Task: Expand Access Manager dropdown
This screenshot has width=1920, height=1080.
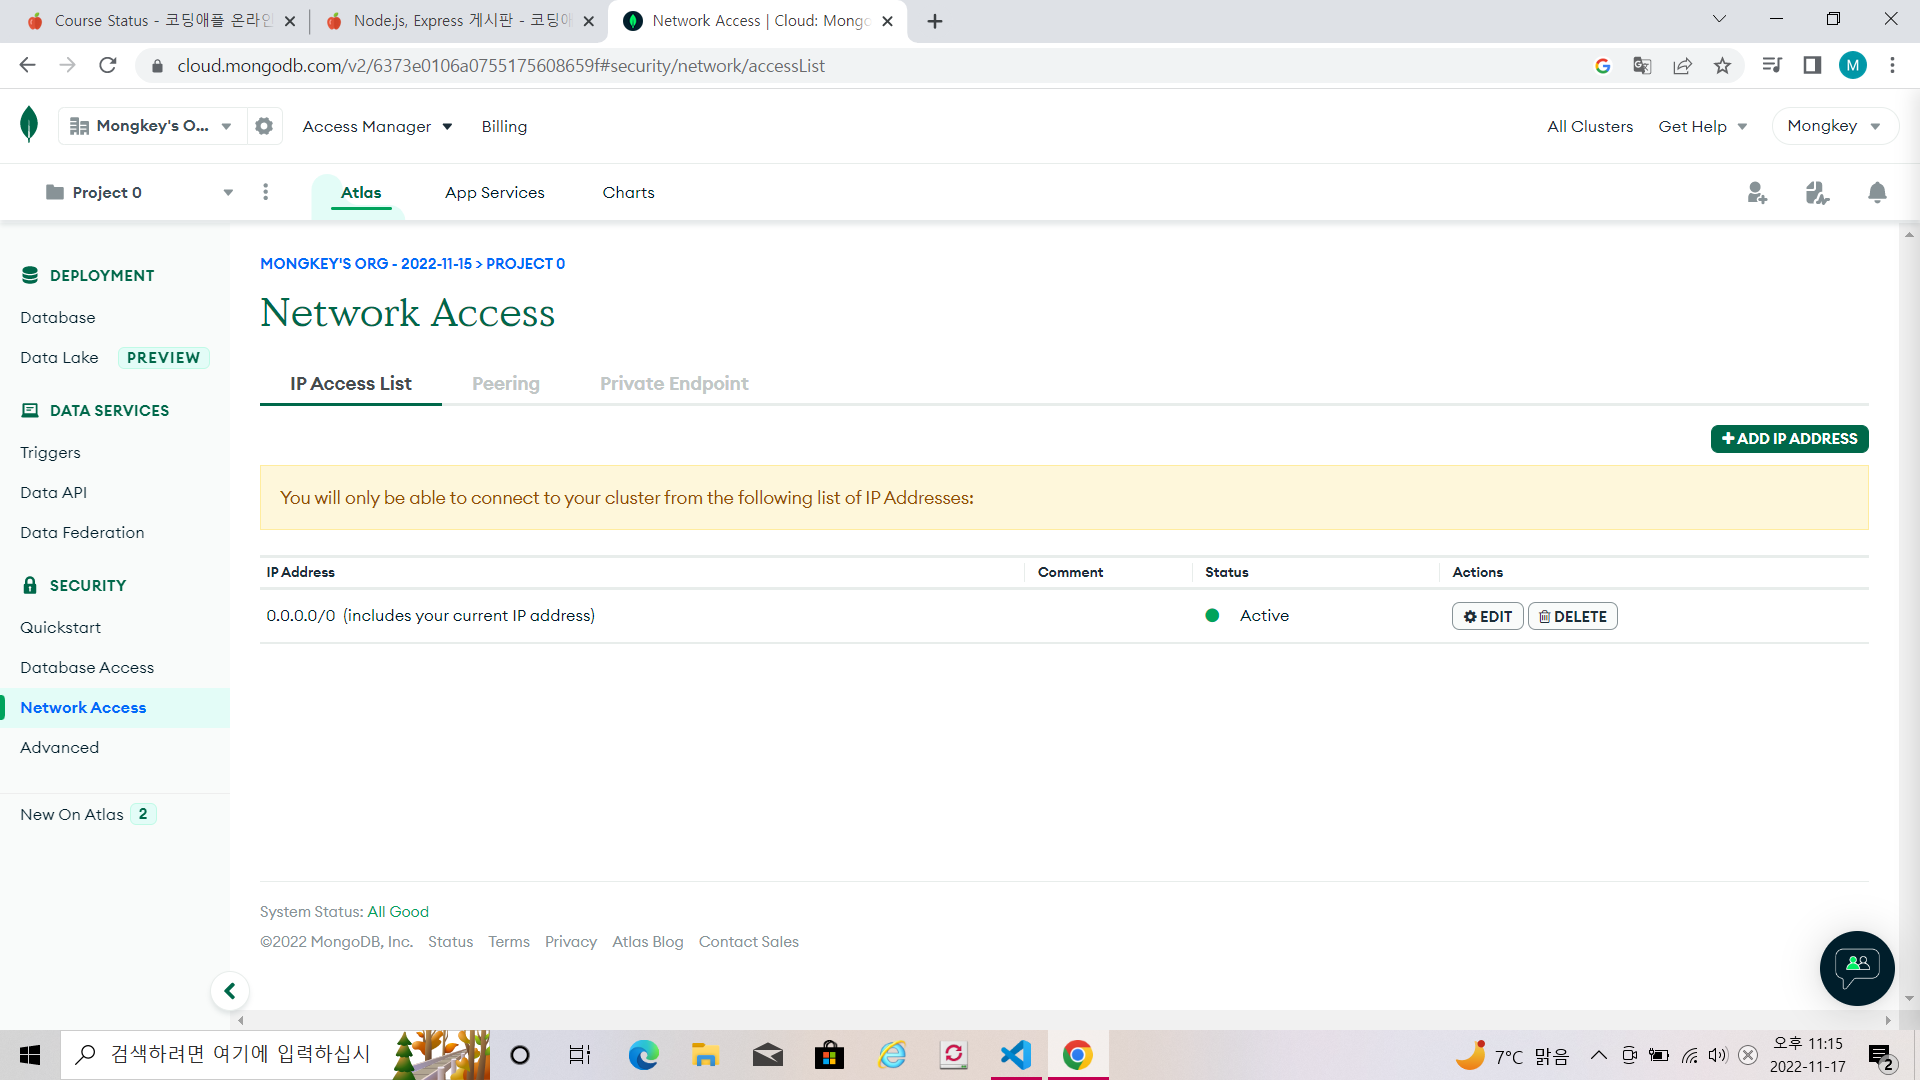Action: tap(377, 127)
